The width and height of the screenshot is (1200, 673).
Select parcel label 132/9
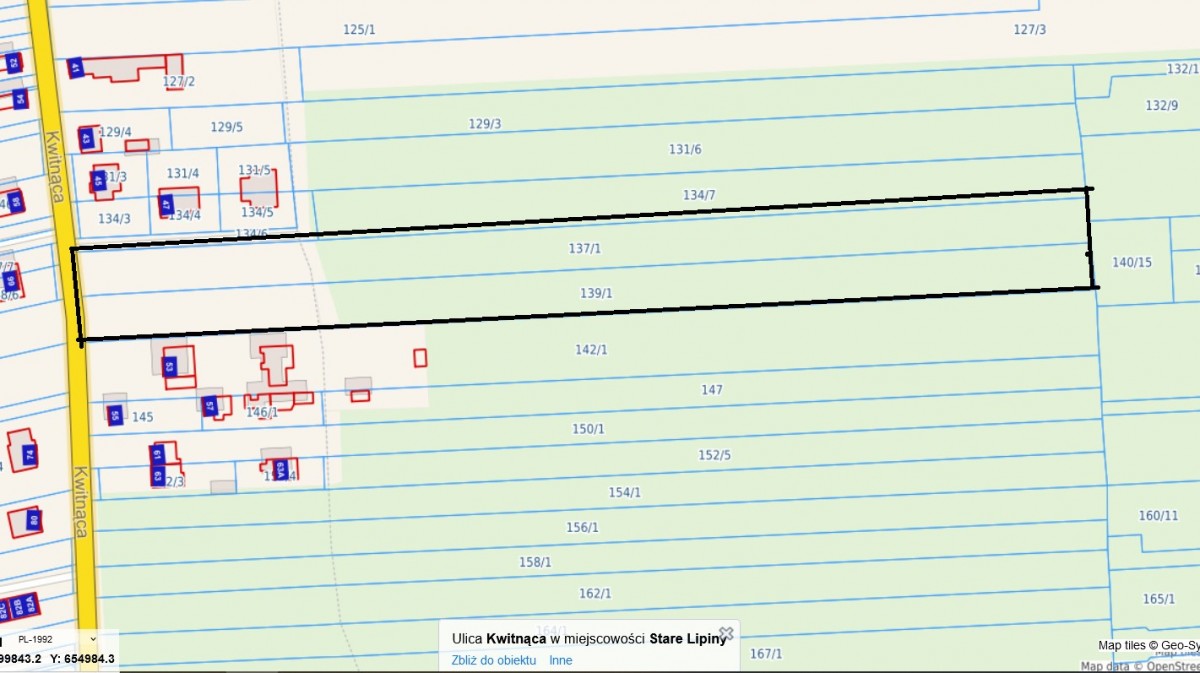(x=1161, y=105)
